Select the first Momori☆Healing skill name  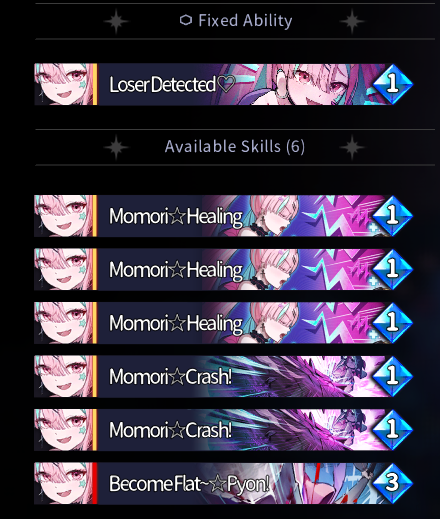176,216
